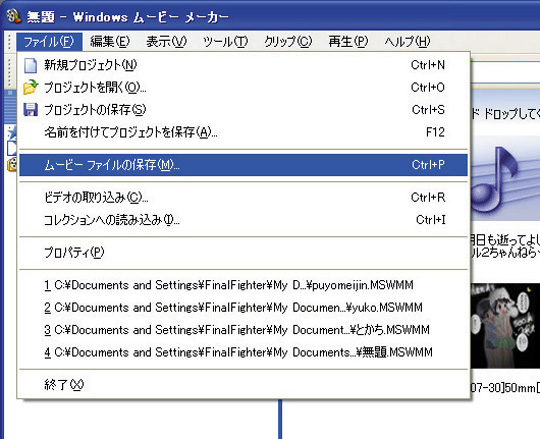Open recent file とかち.MSWMM

pyautogui.click(x=243, y=330)
